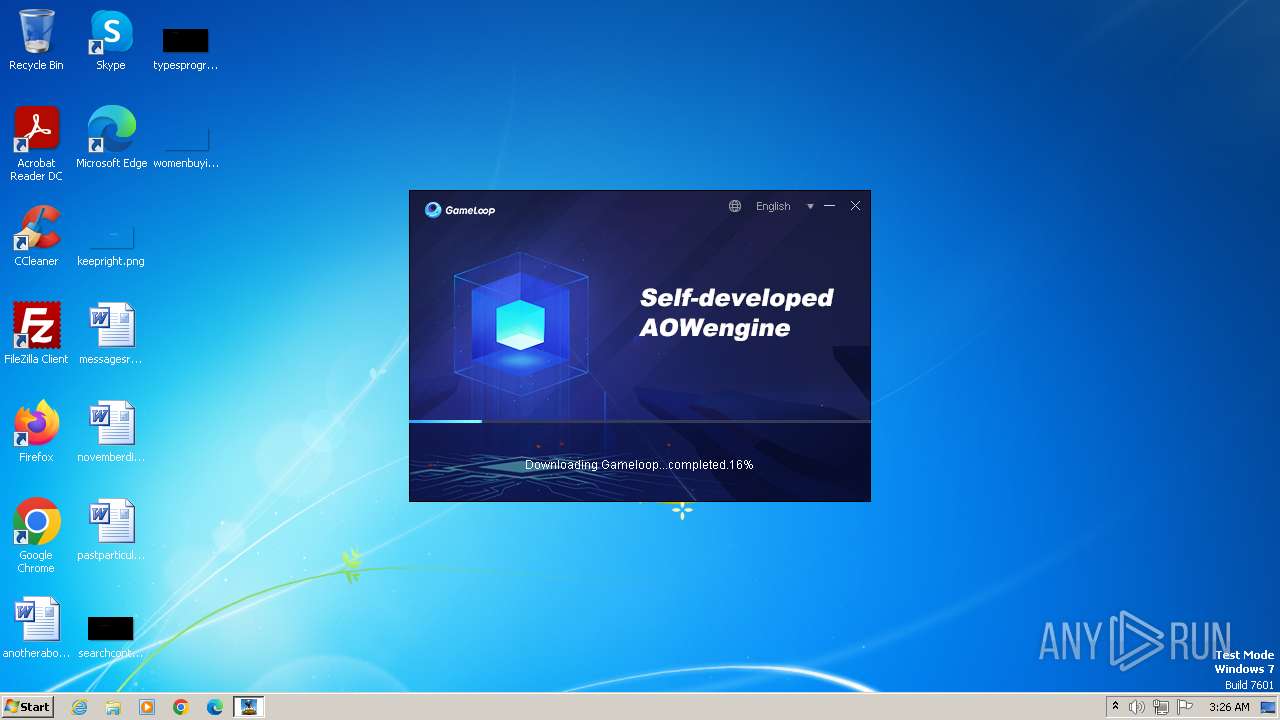The image size is (1280, 720).
Task: Click the 3:26 AM taskbar clock
Action: (1229, 707)
